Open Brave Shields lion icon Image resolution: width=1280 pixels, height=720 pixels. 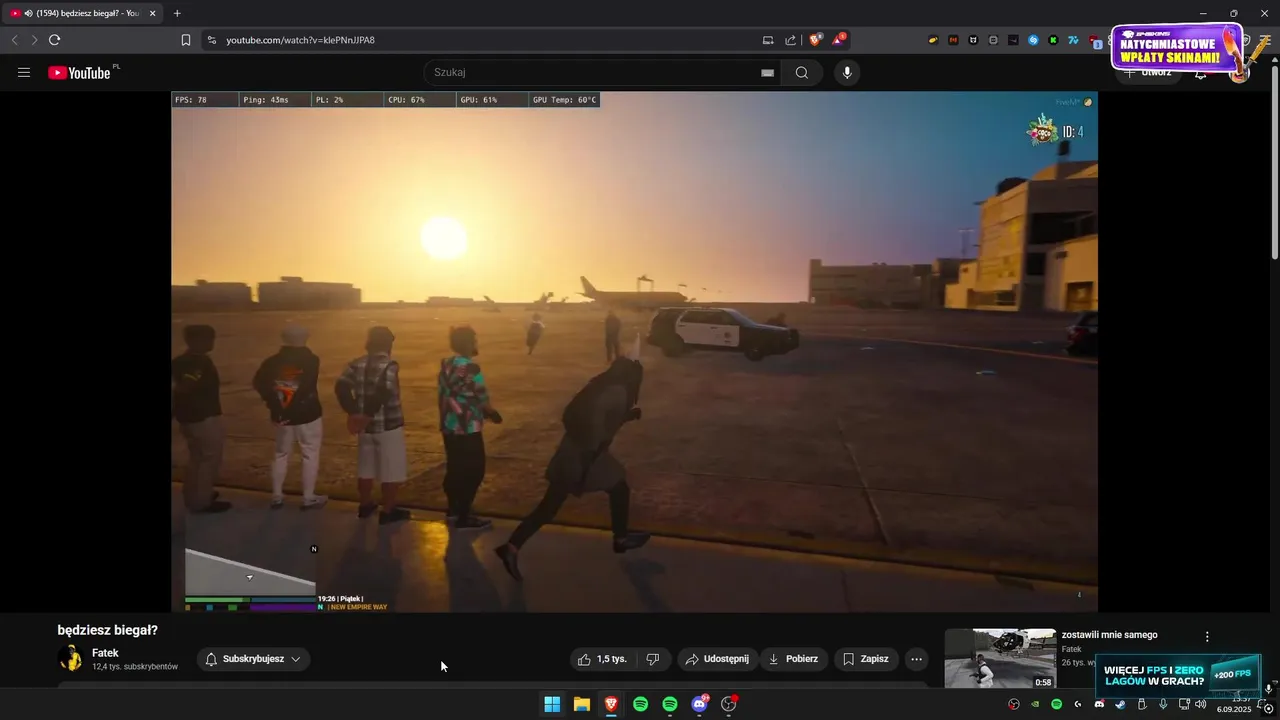[815, 40]
